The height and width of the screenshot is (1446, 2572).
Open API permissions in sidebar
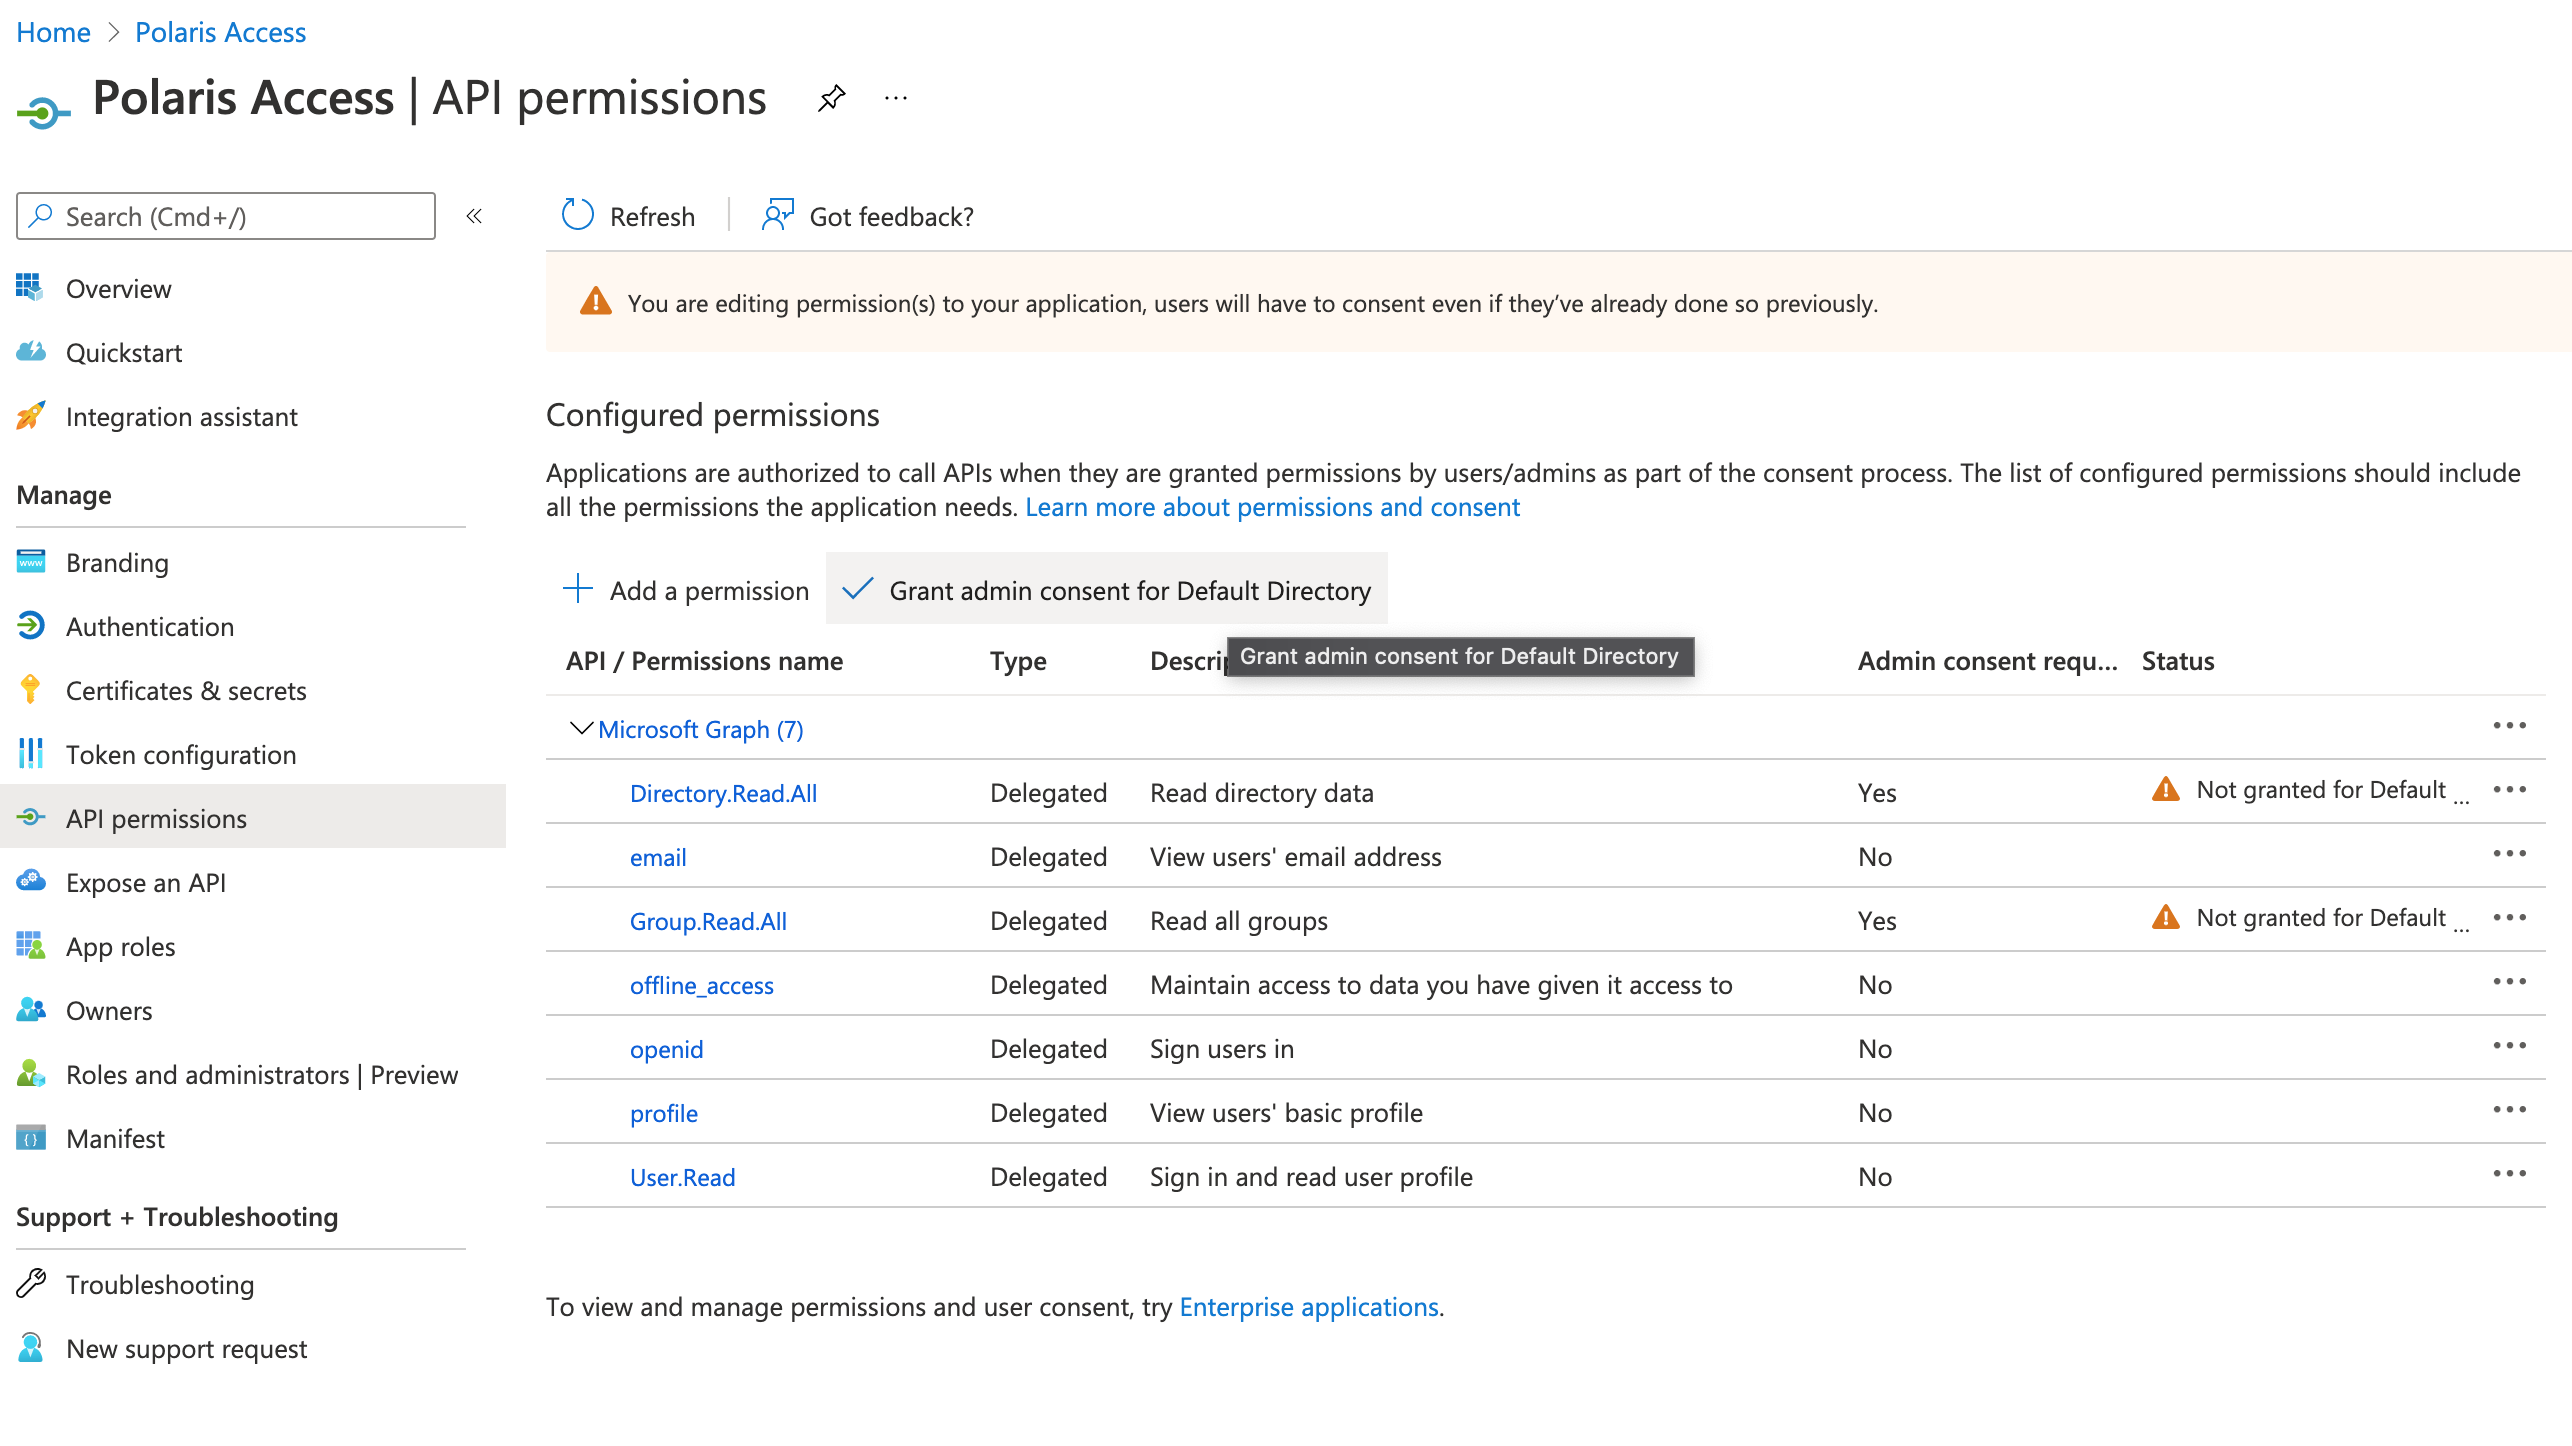click(x=253, y=818)
